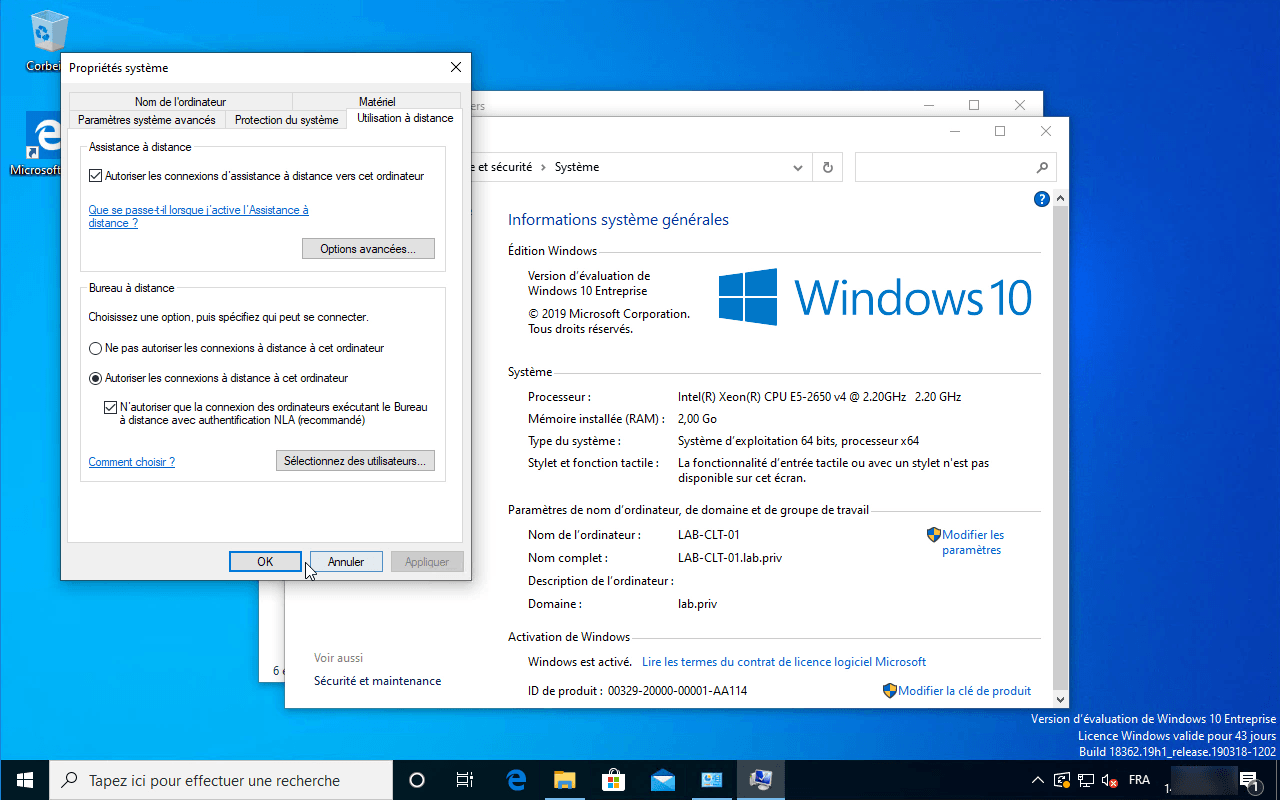1280x800 pixels.
Task: Switch to Nom de l'ordinateur tab
Action: tap(181, 101)
